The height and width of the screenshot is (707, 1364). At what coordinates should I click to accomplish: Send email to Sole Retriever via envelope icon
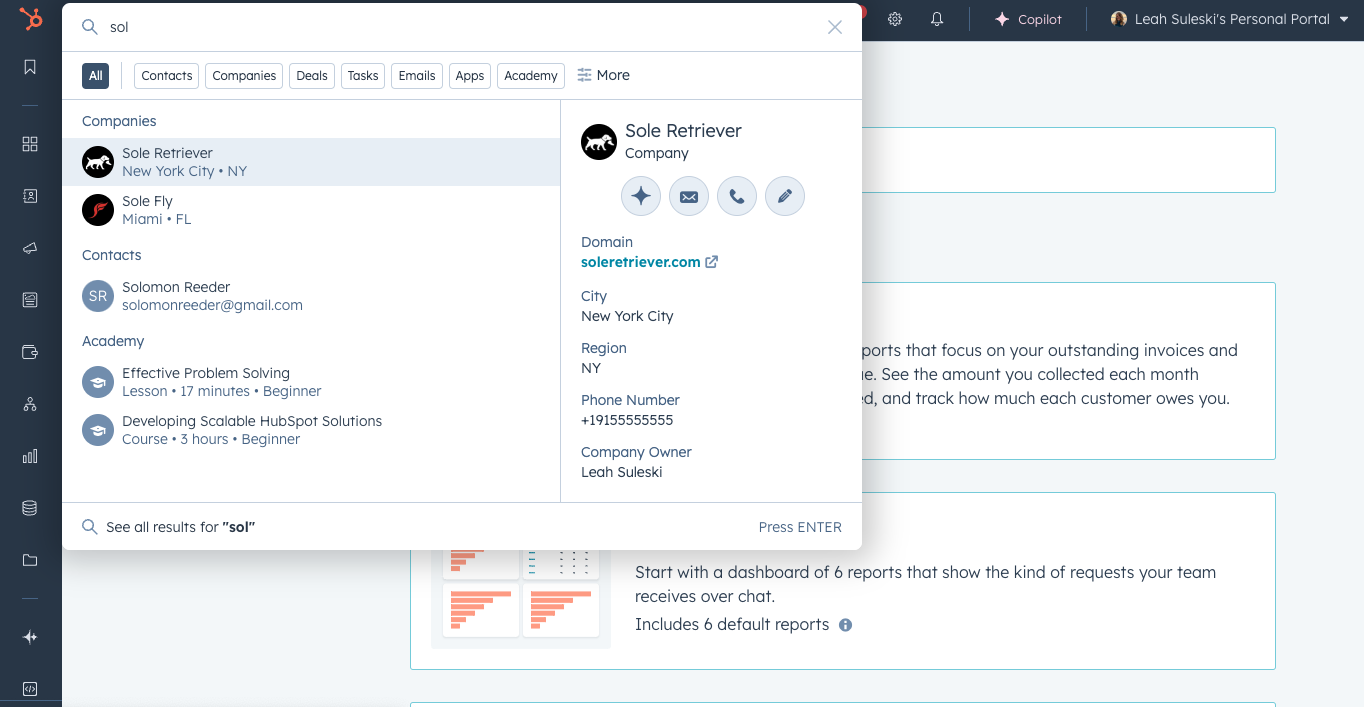689,196
